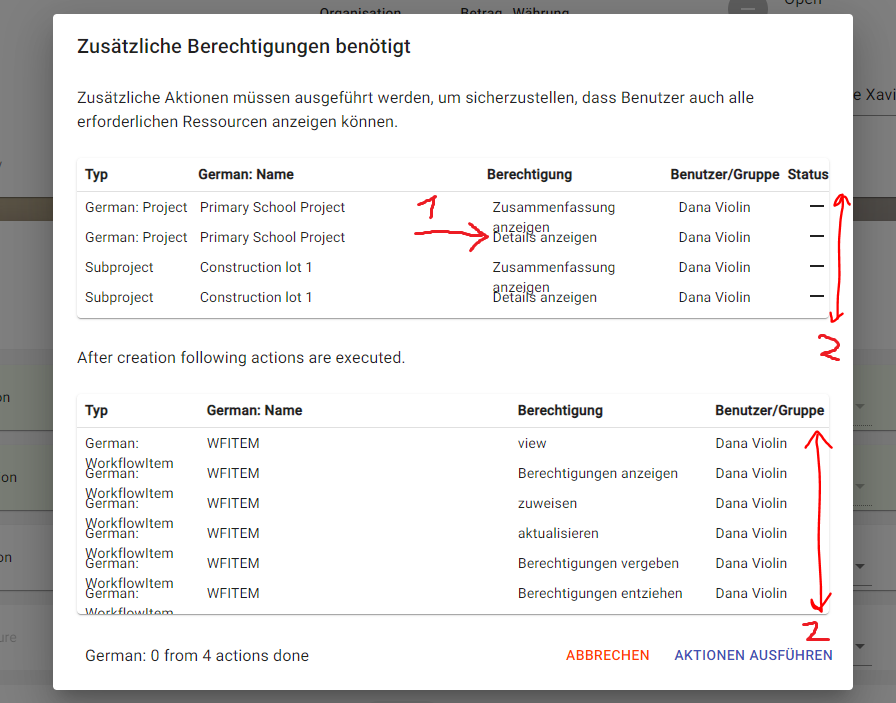
Task: Click the minus icon inside the Open button
Action: pos(748,10)
